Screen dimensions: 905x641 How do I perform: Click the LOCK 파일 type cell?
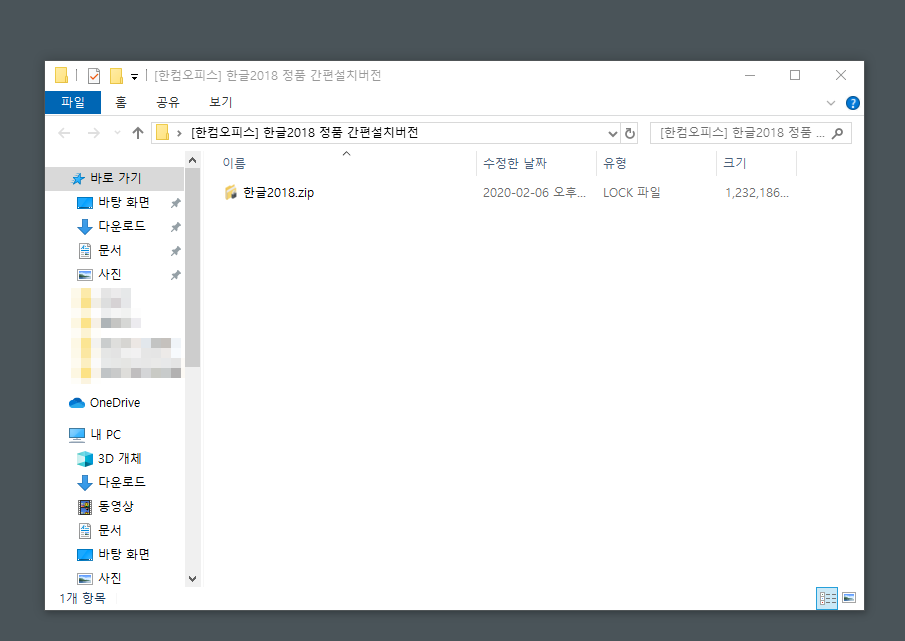click(x=631, y=193)
